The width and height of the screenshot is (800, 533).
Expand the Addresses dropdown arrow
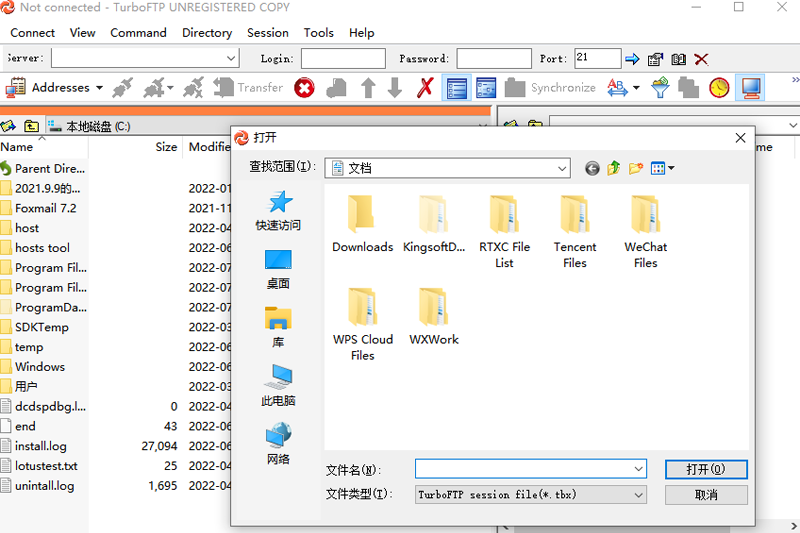click(99, 88)
